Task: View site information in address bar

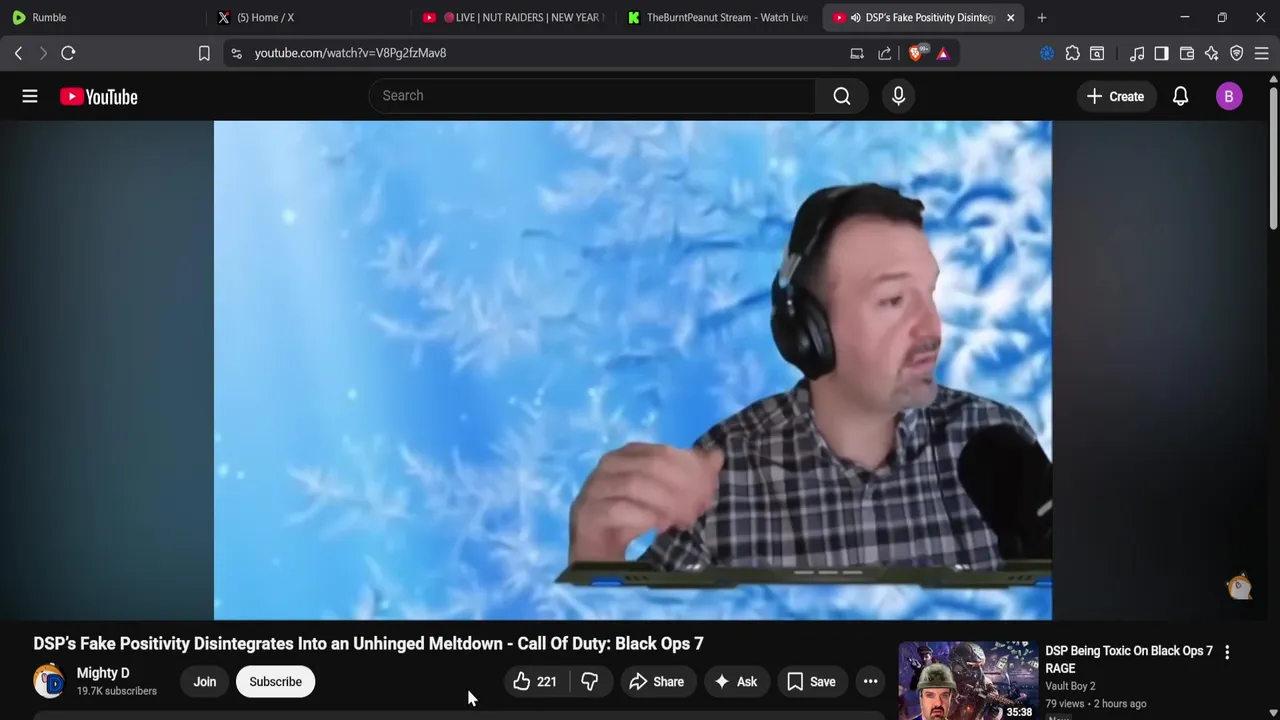Action: coord(236,53)
